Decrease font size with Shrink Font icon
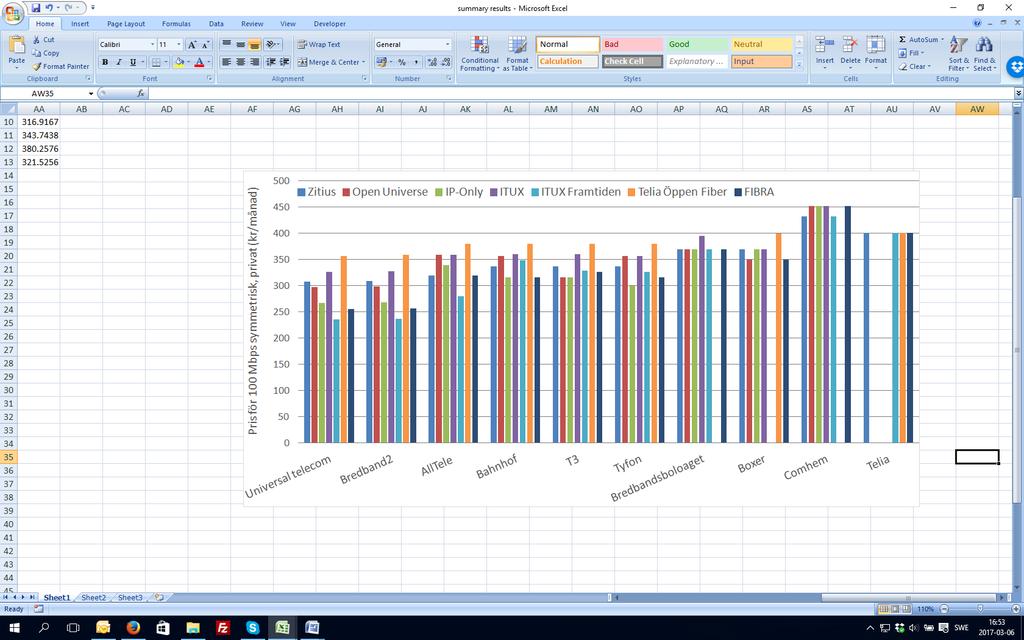Image resolution: width=1024 pixels, height=640 pixels. pos(205,44)
